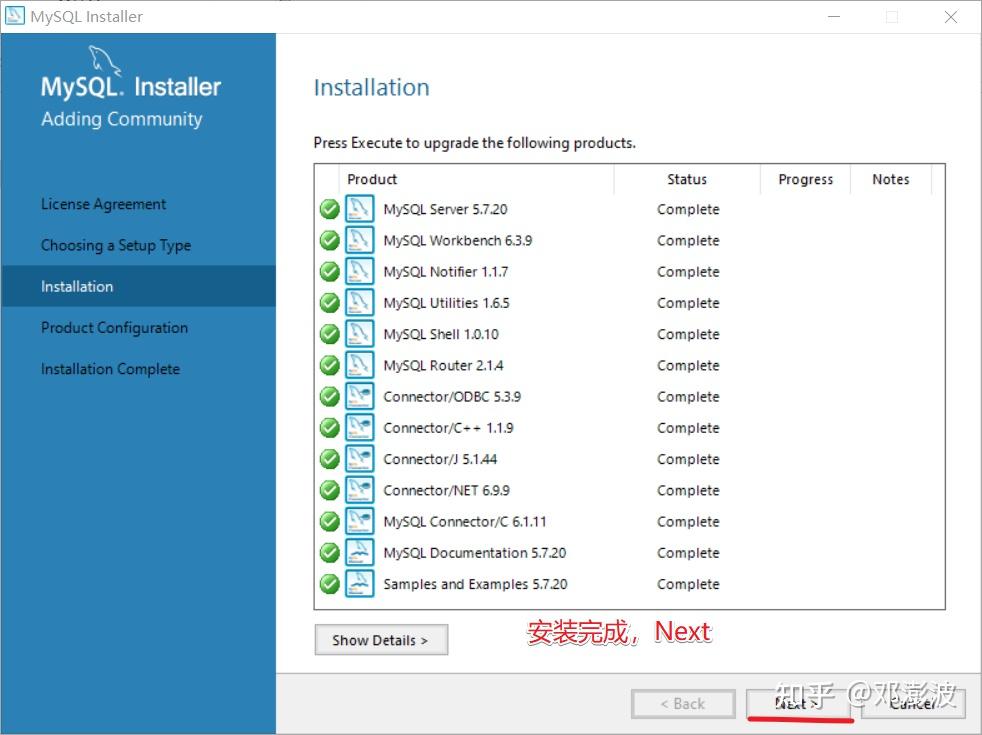Click the MySQL Workbench 6.3.9 product icon
The image size is (982, 735).
359,240
